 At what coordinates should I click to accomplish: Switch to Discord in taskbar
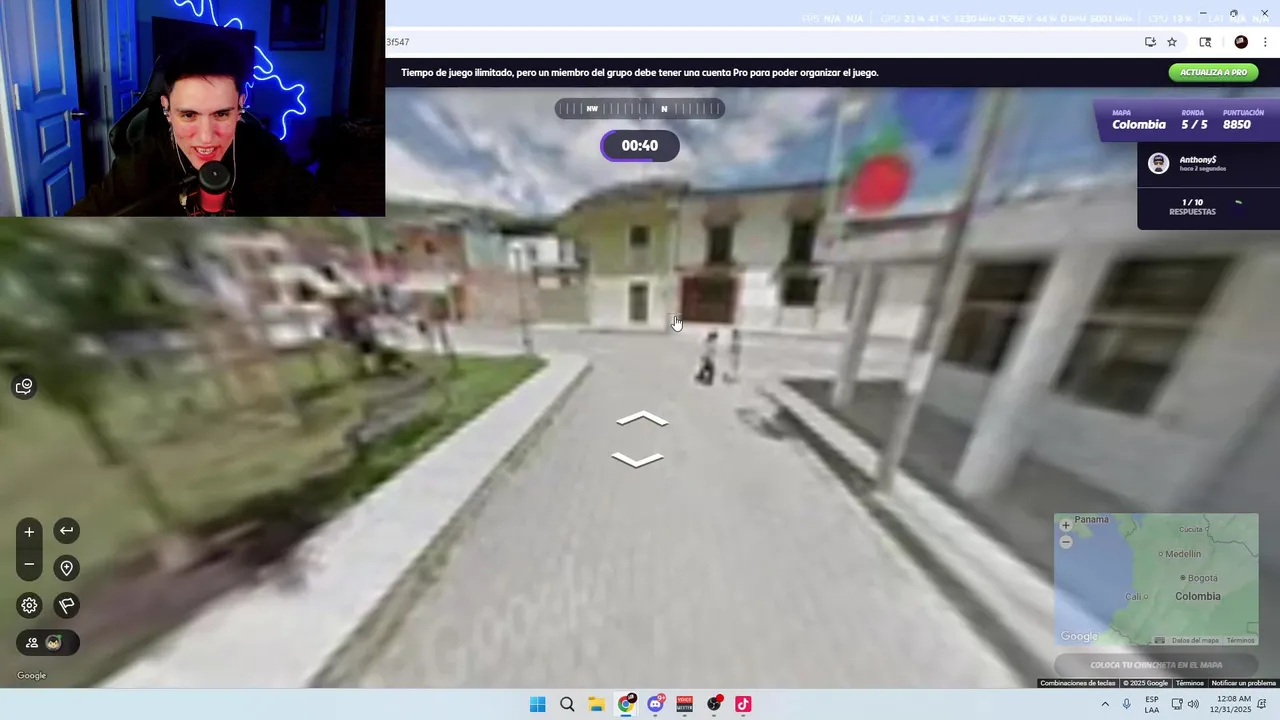[x=655, y=704]
